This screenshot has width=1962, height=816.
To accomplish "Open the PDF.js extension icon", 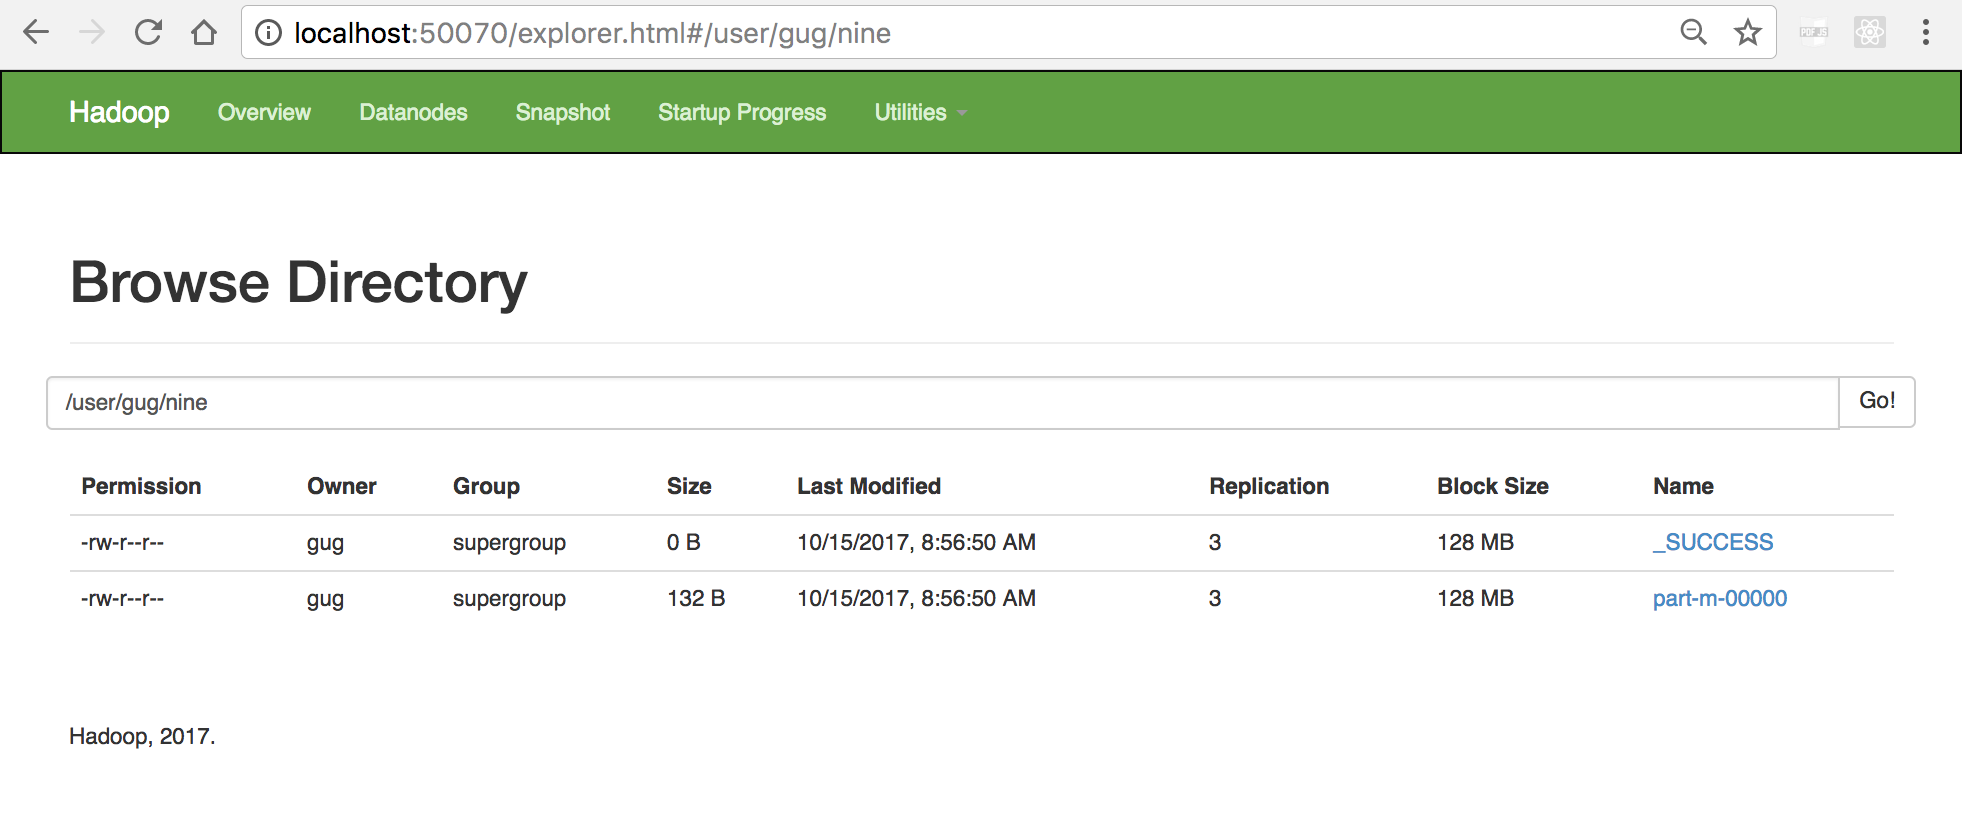I will point(1814,33).
